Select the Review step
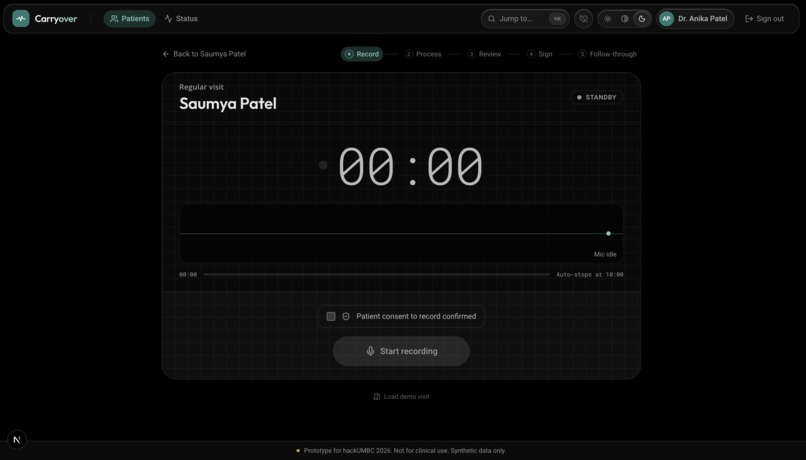This screenshot has height=460, width=806. click(x=484, y=54)
